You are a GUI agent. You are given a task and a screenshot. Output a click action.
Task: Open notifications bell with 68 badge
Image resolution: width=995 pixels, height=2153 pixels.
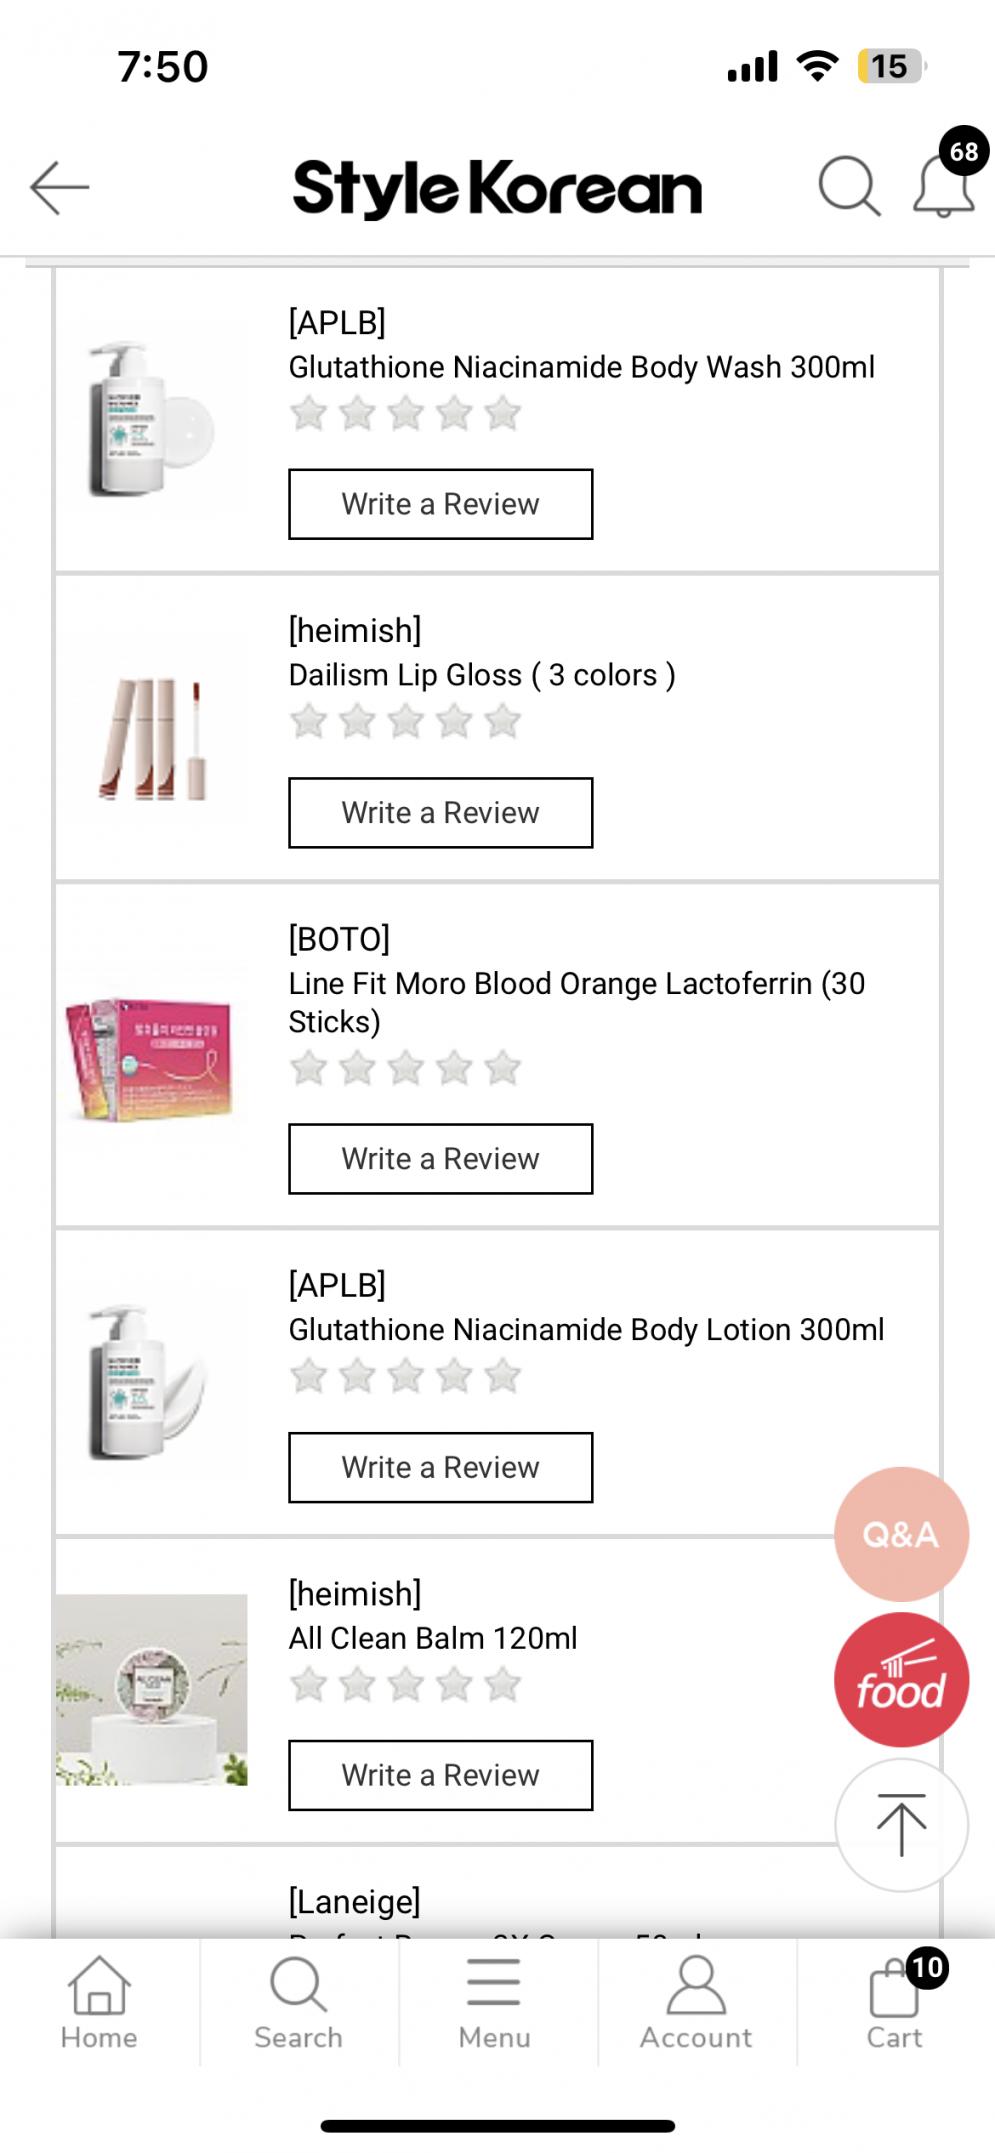[944, 185]
